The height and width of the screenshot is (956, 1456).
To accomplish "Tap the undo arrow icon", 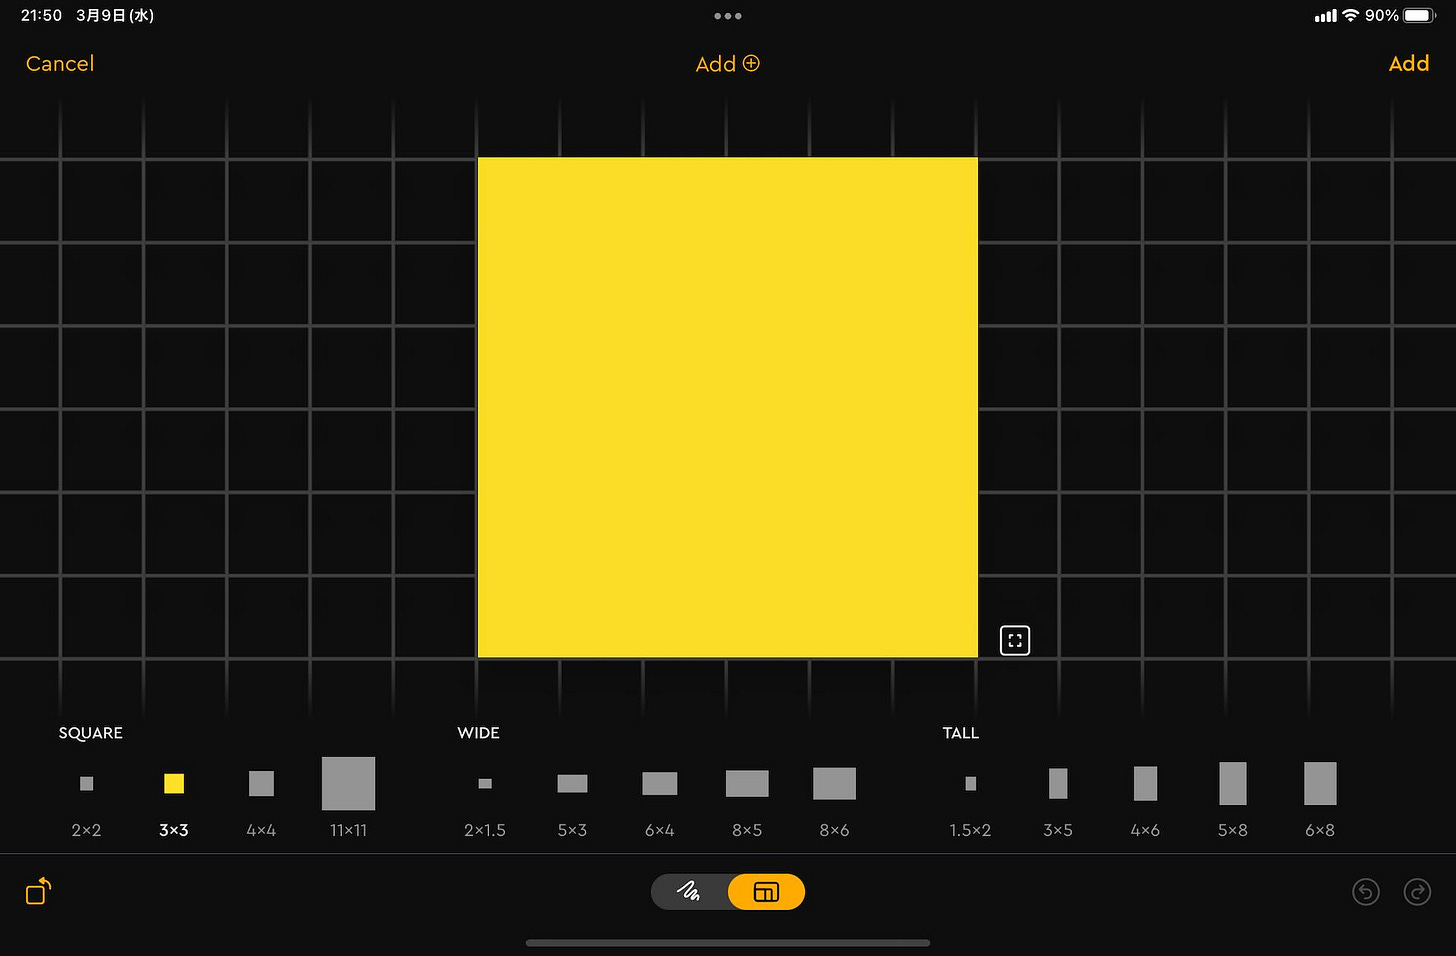I will click(1366, 892).
